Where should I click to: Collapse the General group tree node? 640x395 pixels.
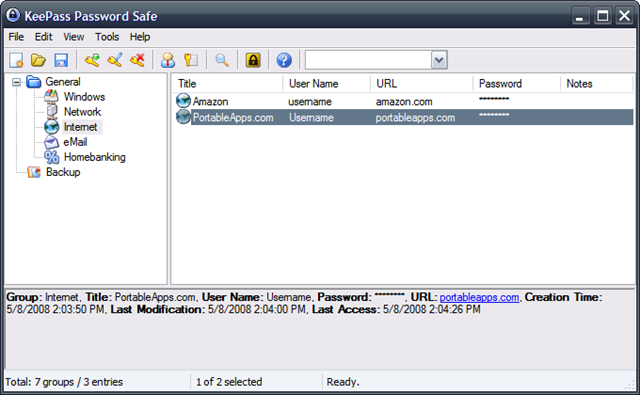[16, 82]
